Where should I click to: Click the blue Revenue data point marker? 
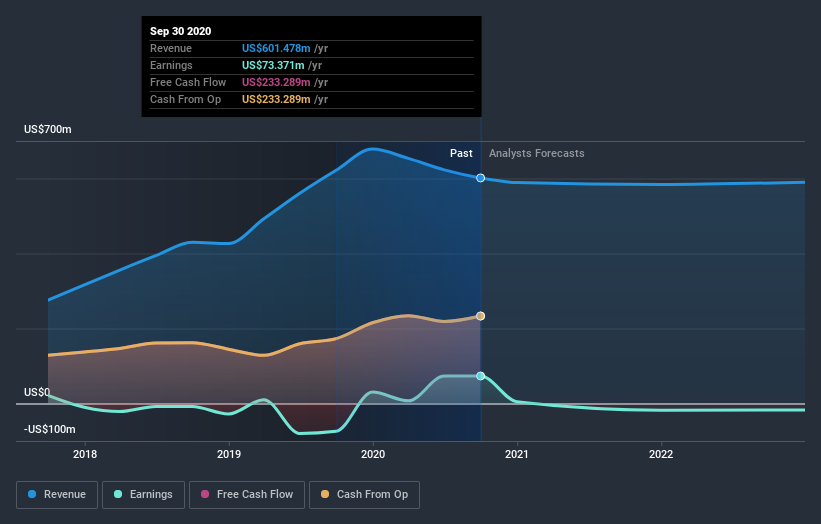coord(480,178)
